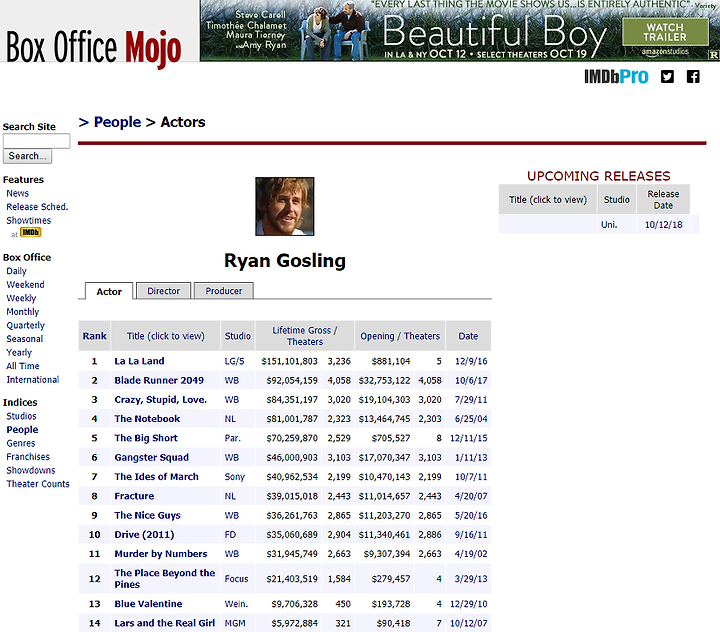Click the Par. studio link for The Big Short
The height and width of the screenshot is (632, 720).
[x=232, y=439]
